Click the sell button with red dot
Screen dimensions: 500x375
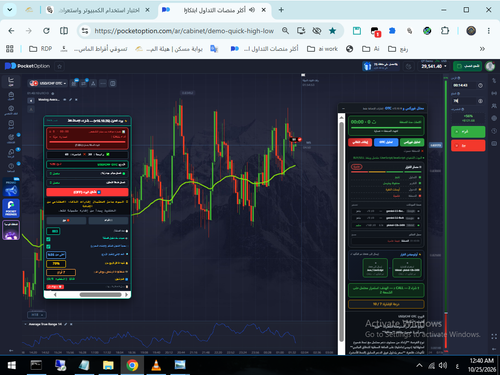(66, 220)
